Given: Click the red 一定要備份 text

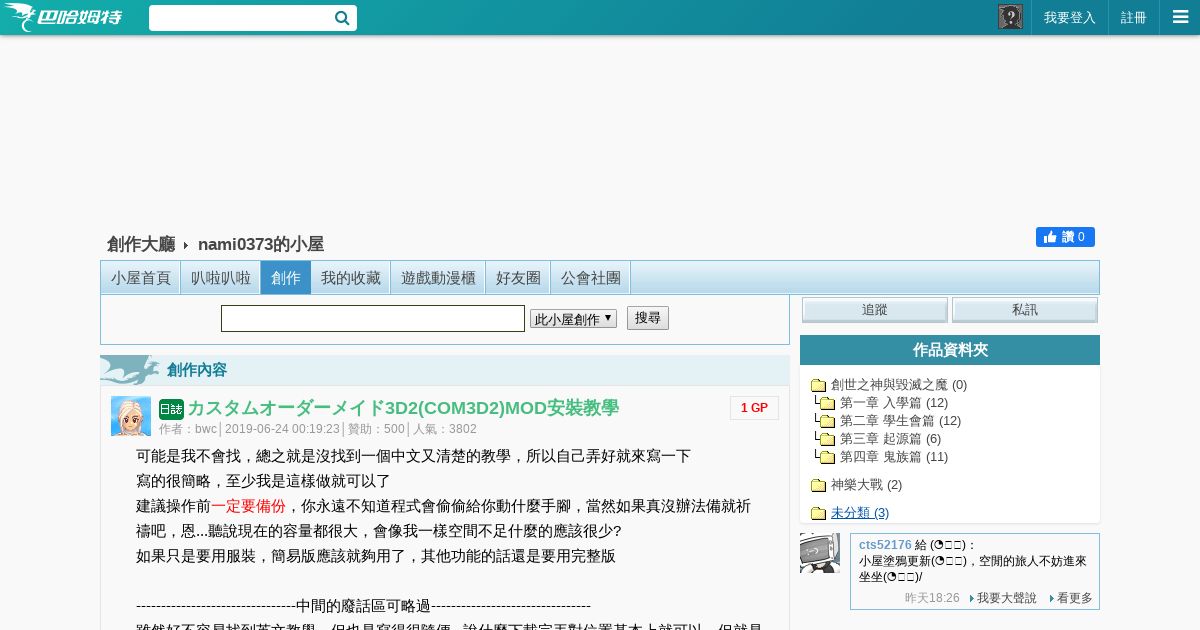Looking at the screenshot, I should [248, 506].
